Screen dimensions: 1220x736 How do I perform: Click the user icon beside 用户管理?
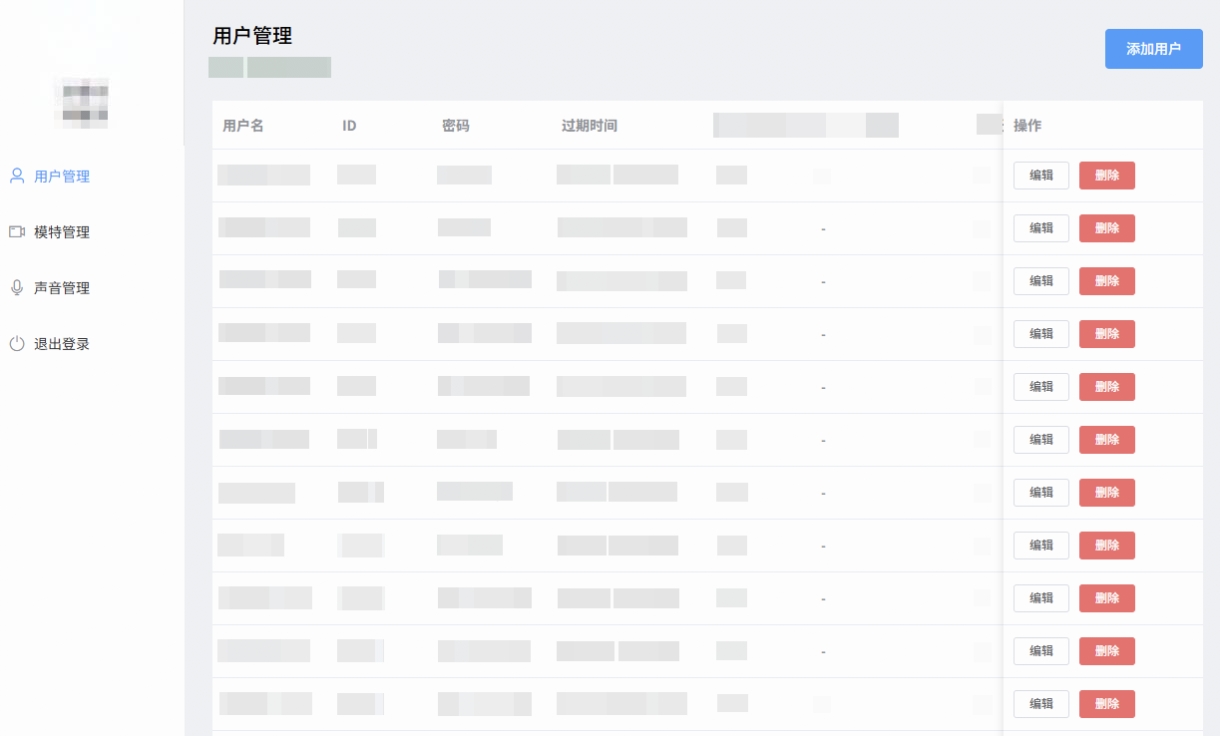click(x=17, y=176)
